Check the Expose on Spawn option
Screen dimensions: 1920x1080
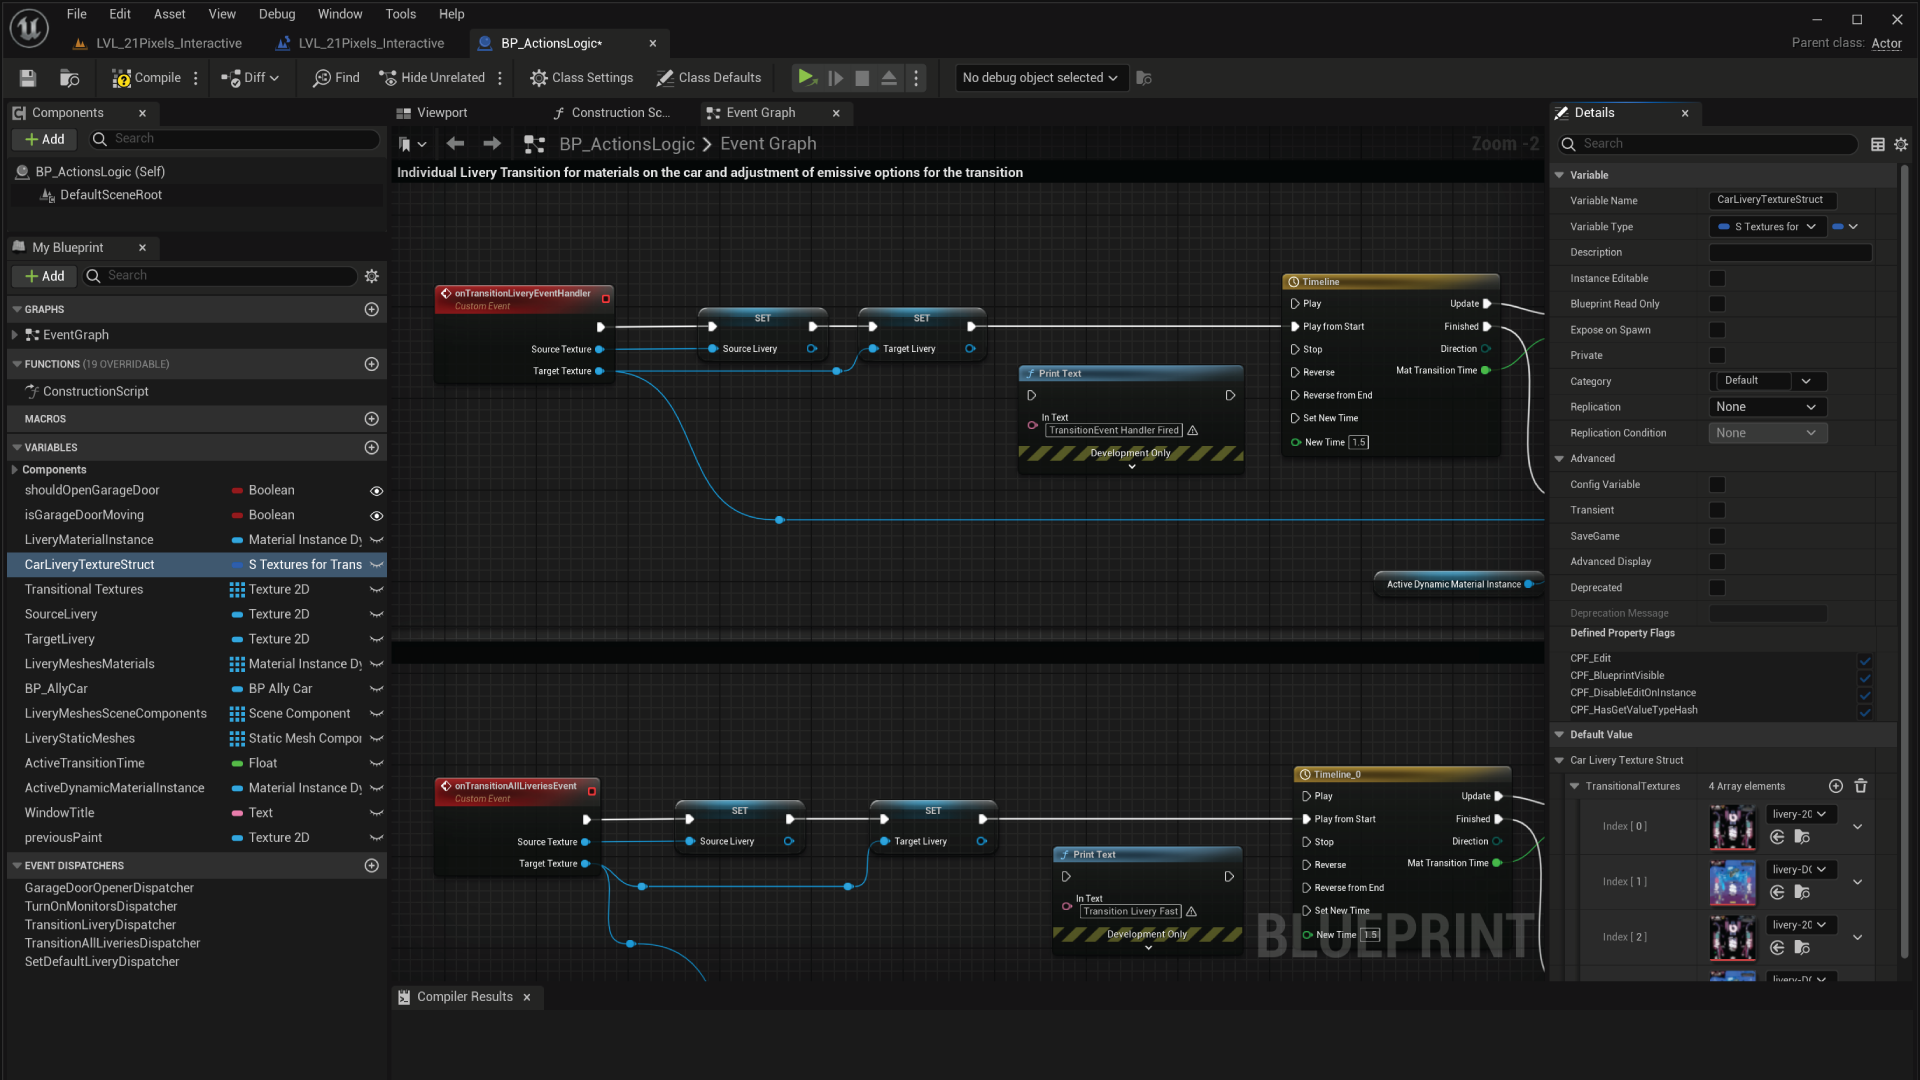click(x=1717, y=330)
